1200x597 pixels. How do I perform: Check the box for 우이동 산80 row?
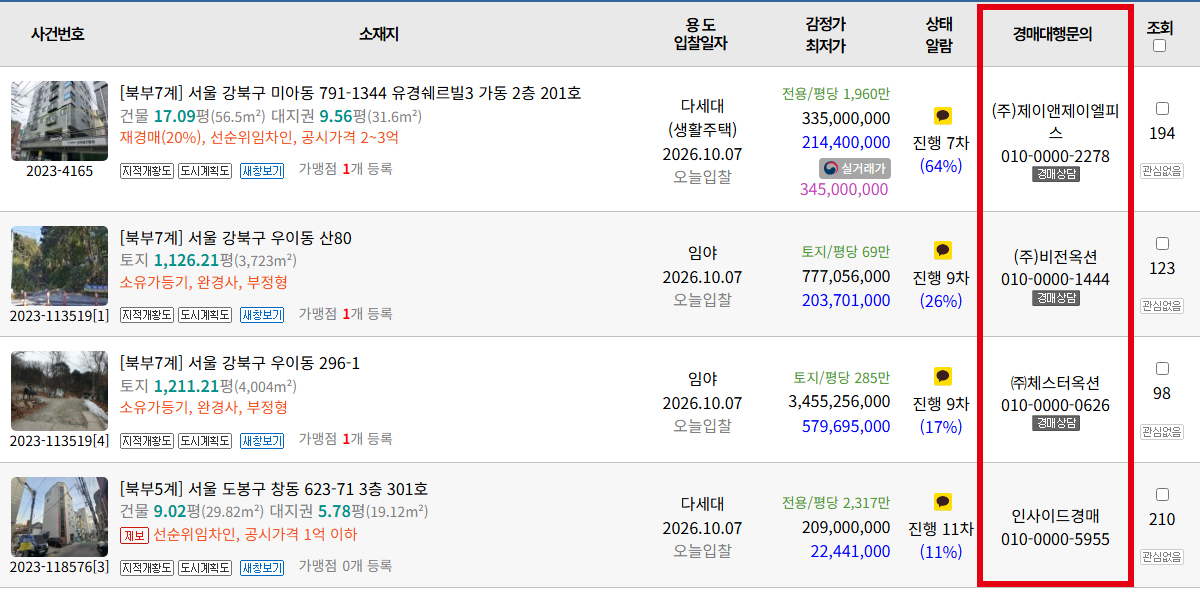tap(1162, 244)
